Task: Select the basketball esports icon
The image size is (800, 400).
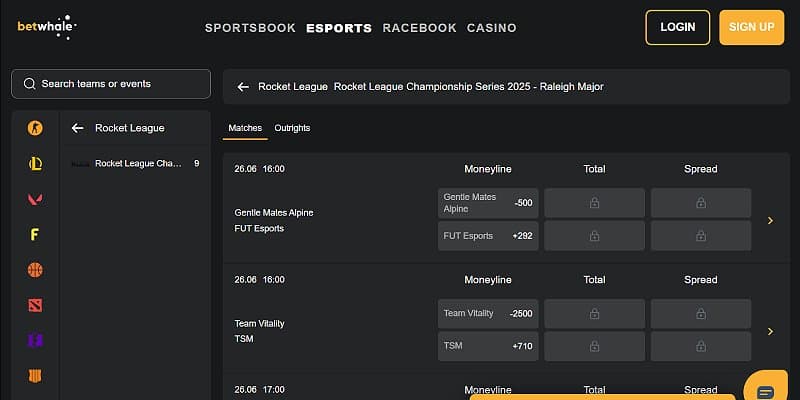Action: tap(35, 270)
